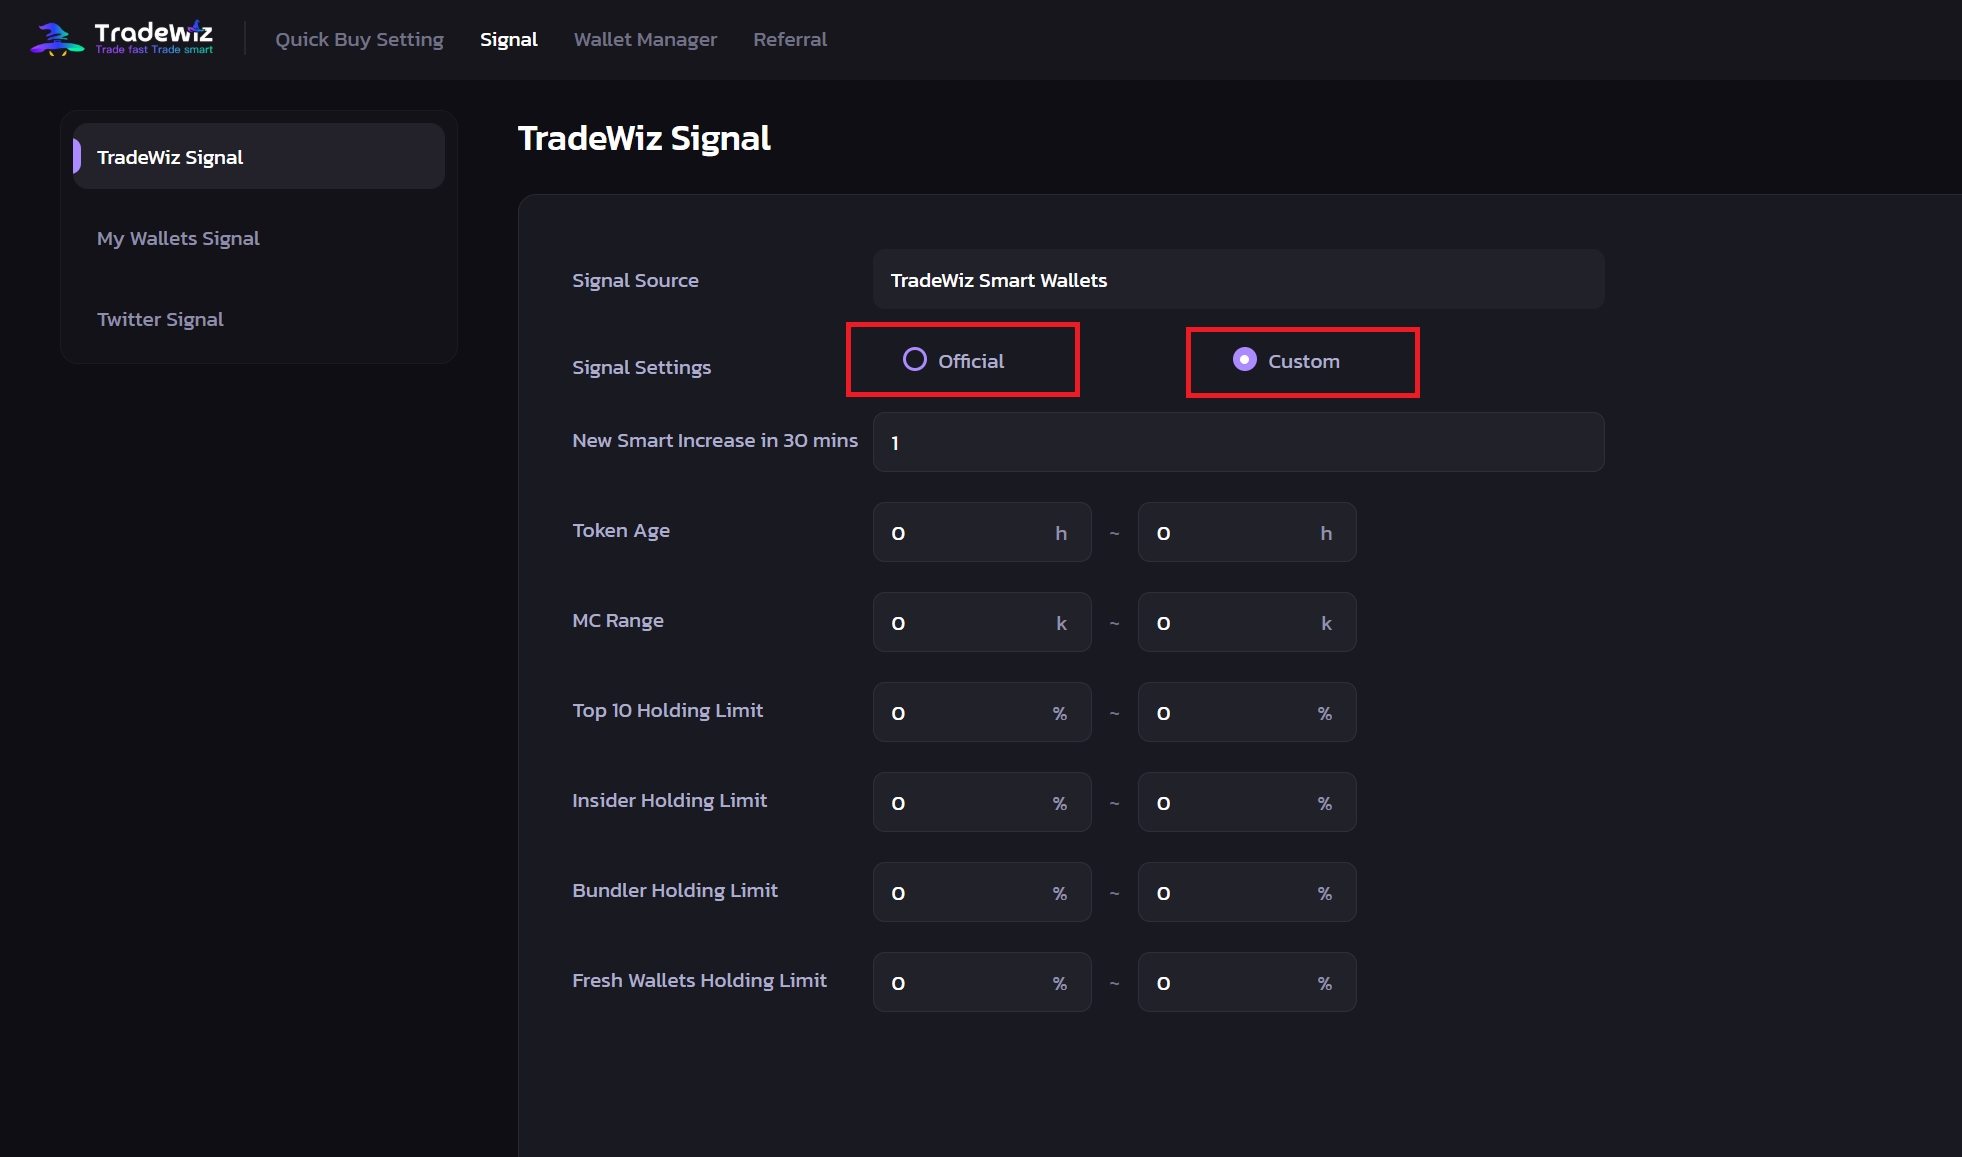Click the New Smart Increase in 30 mins label
Image resolution: width=1962 pixels, height=1157 pixels.
[x=715, y=440]
